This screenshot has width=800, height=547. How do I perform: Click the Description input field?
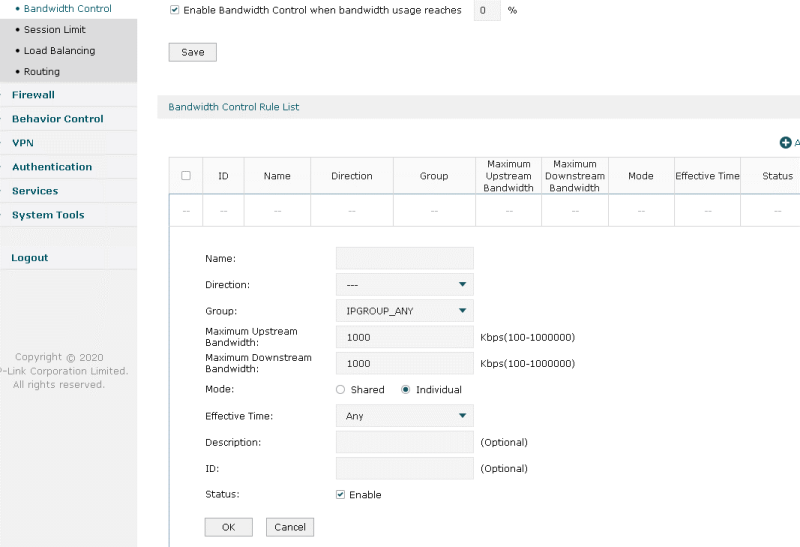tap(405, 442)
